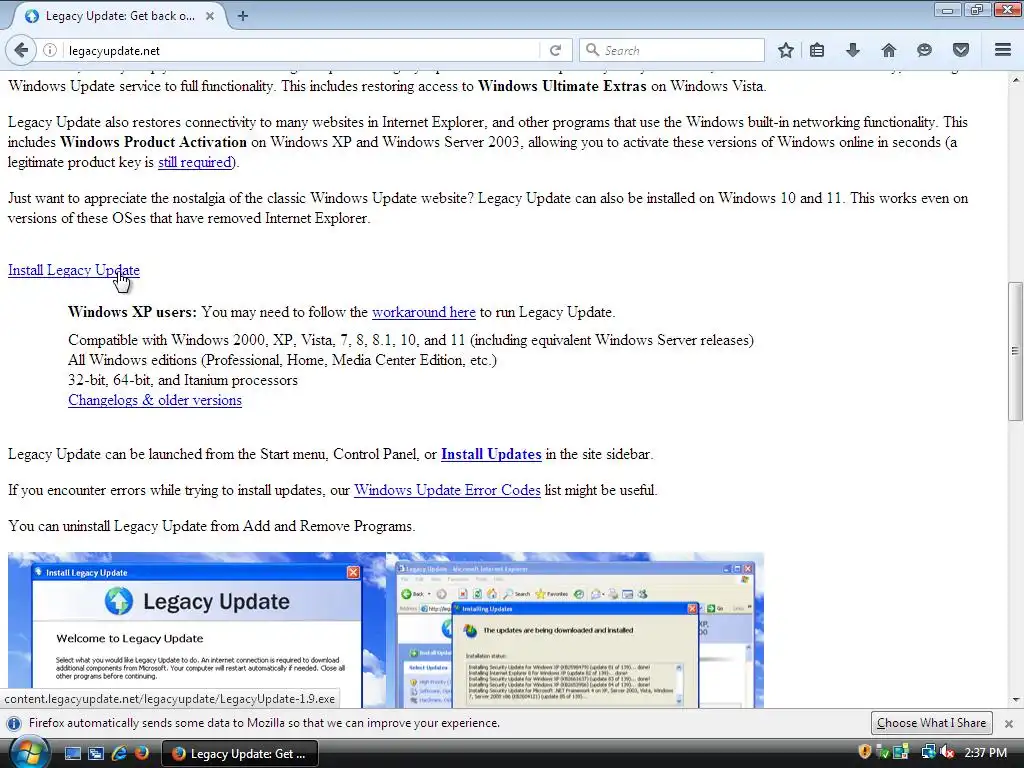Go back using the browser back arrow
Viewport: 1024px width, 768px height.
coord(21,50)
